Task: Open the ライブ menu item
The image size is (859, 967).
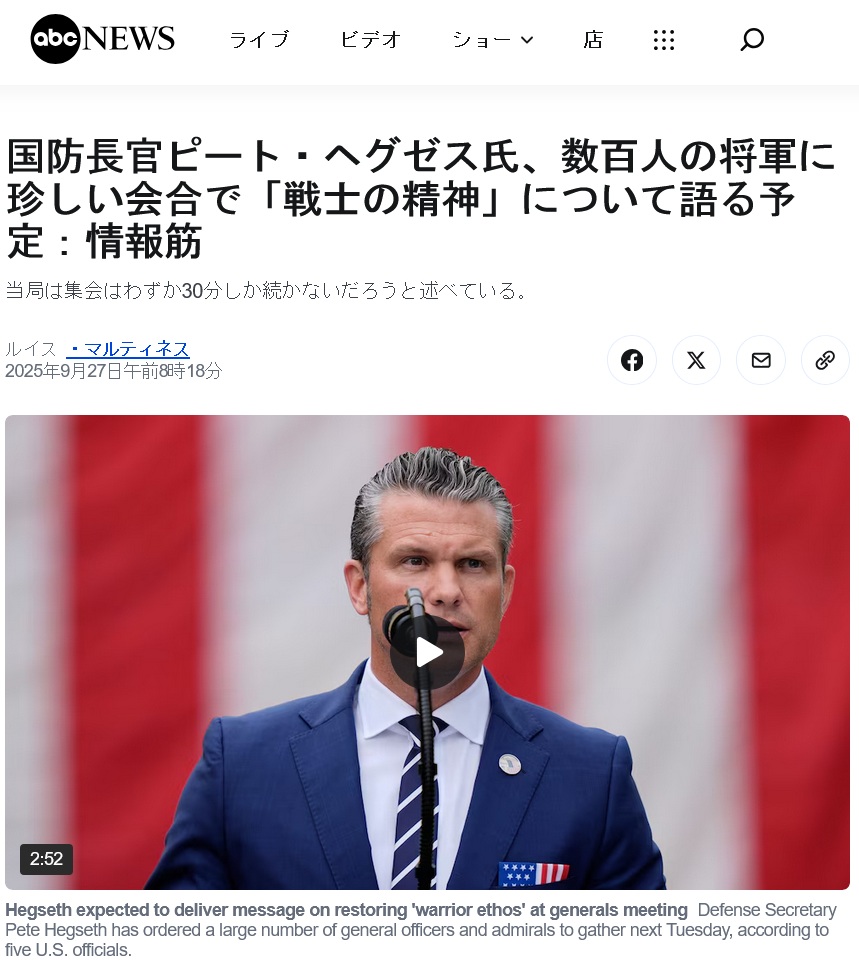Action: [x=259, y=39]
